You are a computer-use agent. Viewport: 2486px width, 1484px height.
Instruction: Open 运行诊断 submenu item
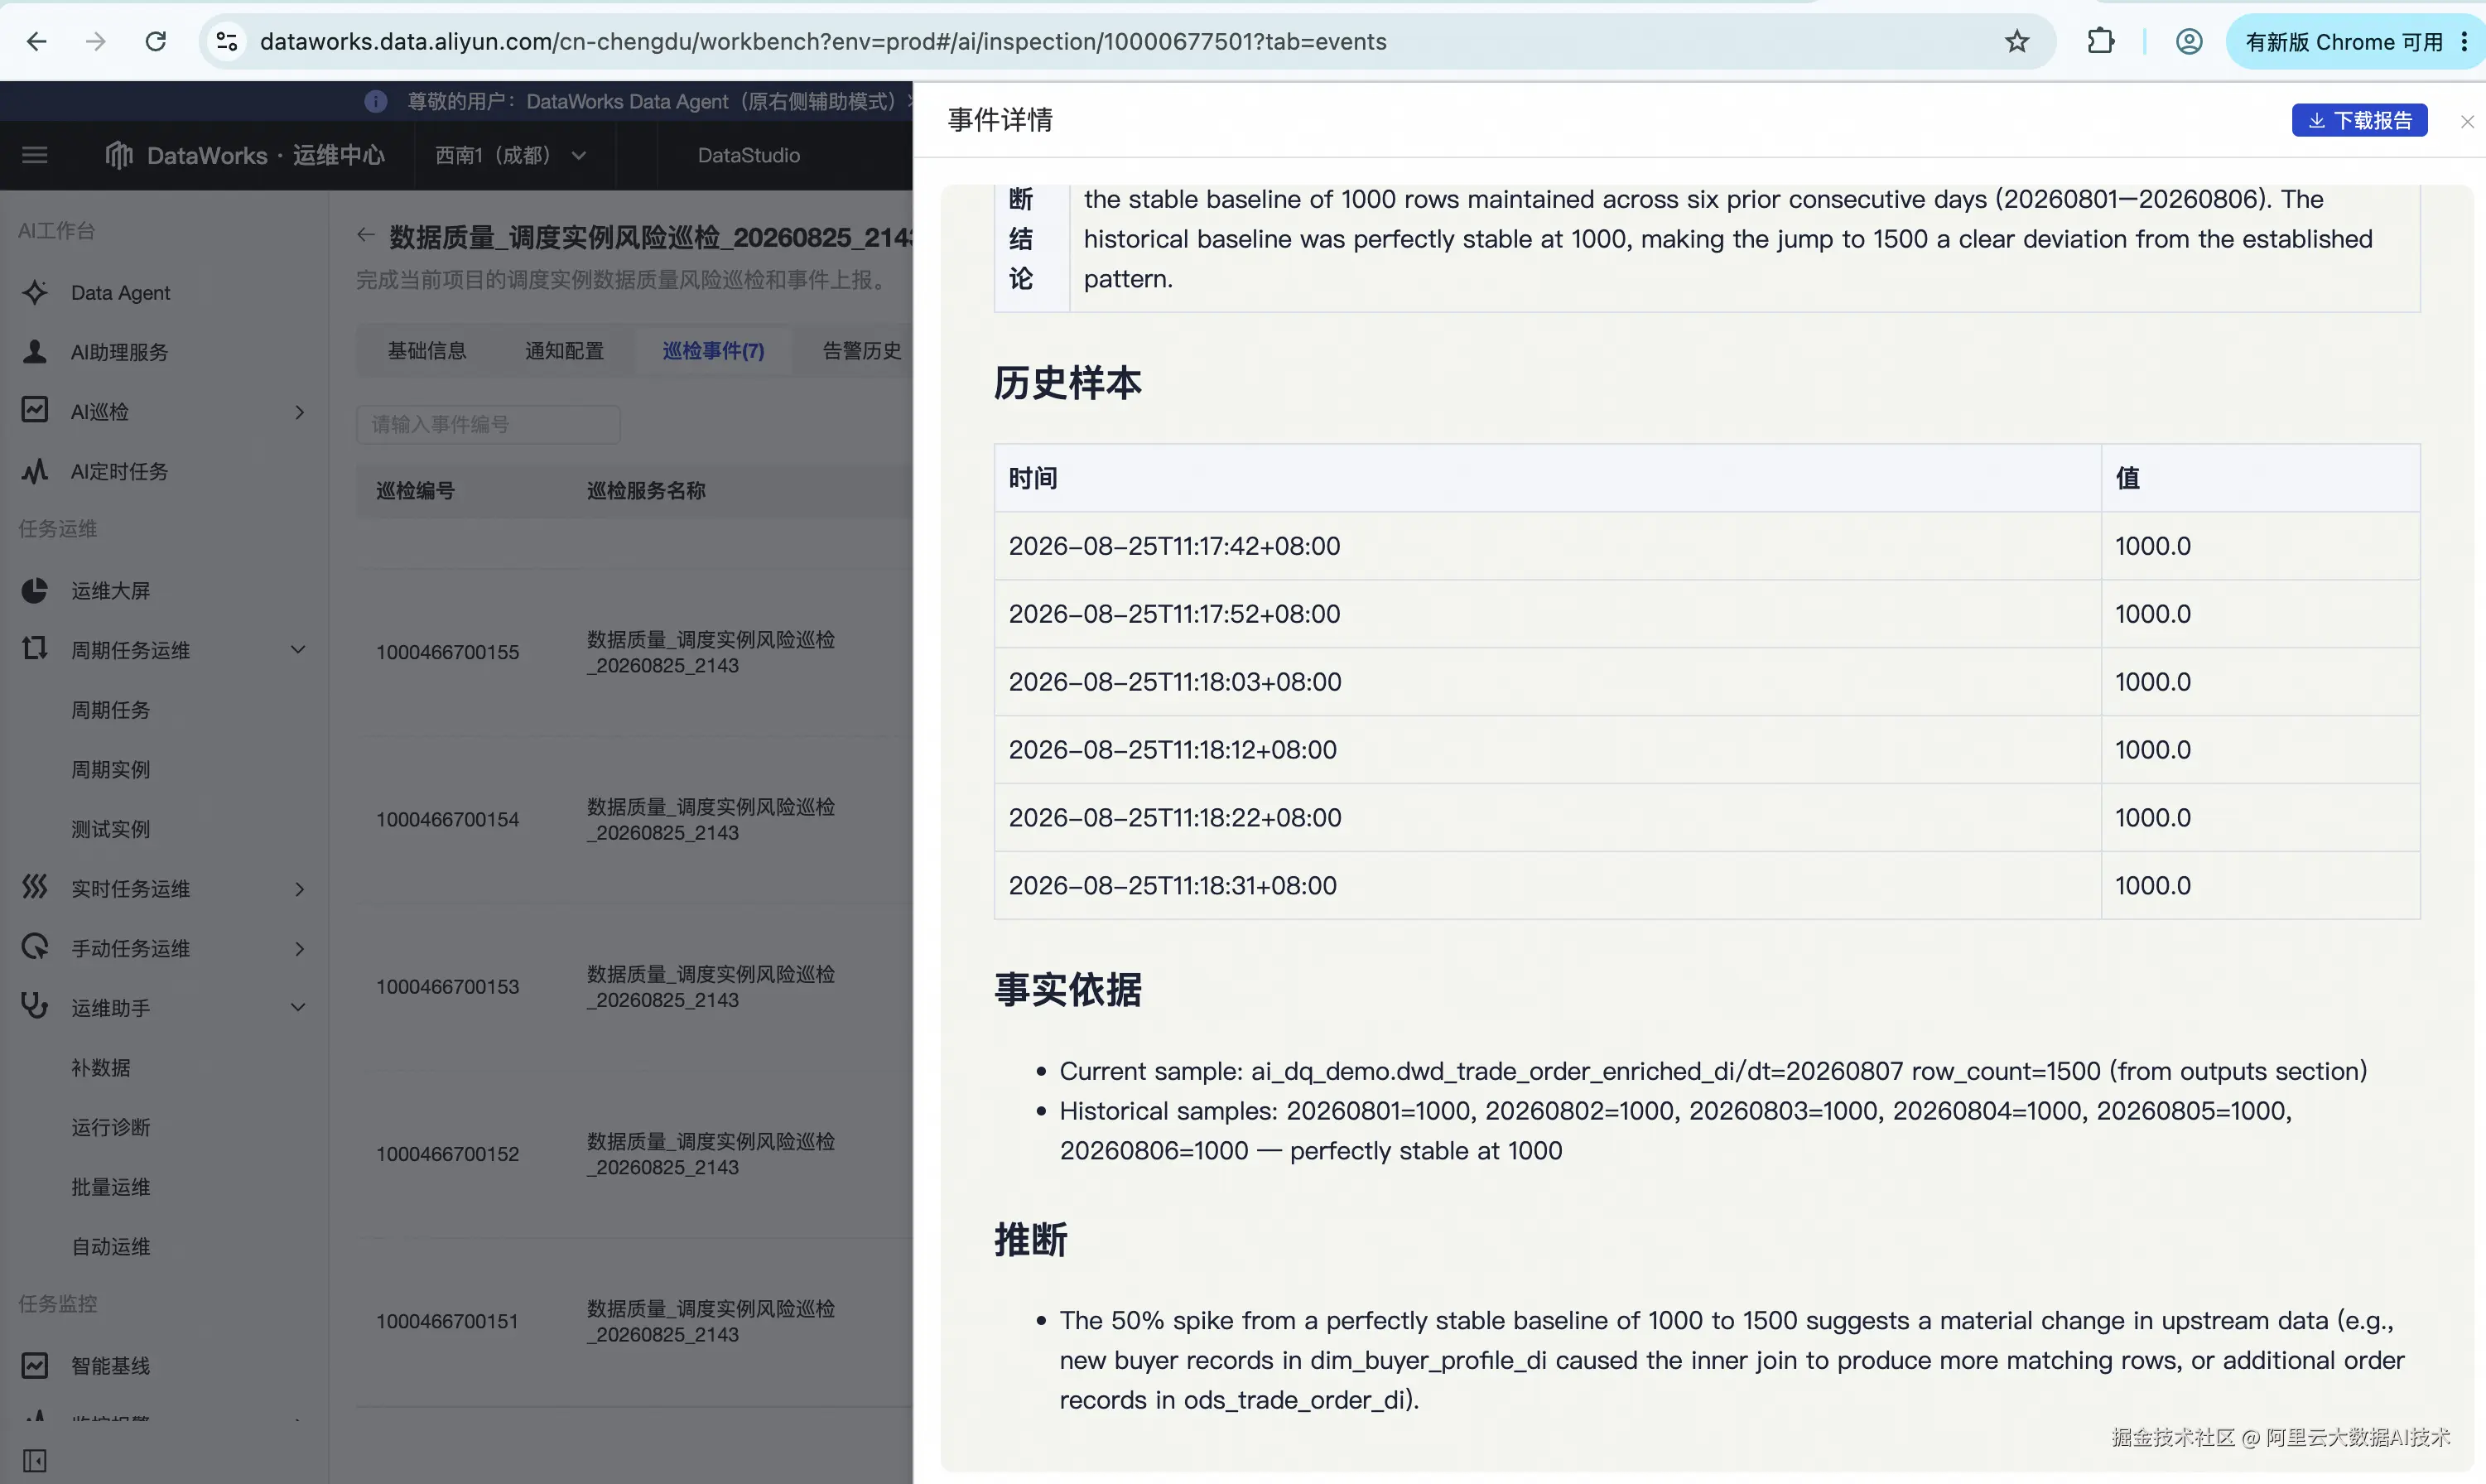(111, 1127)
